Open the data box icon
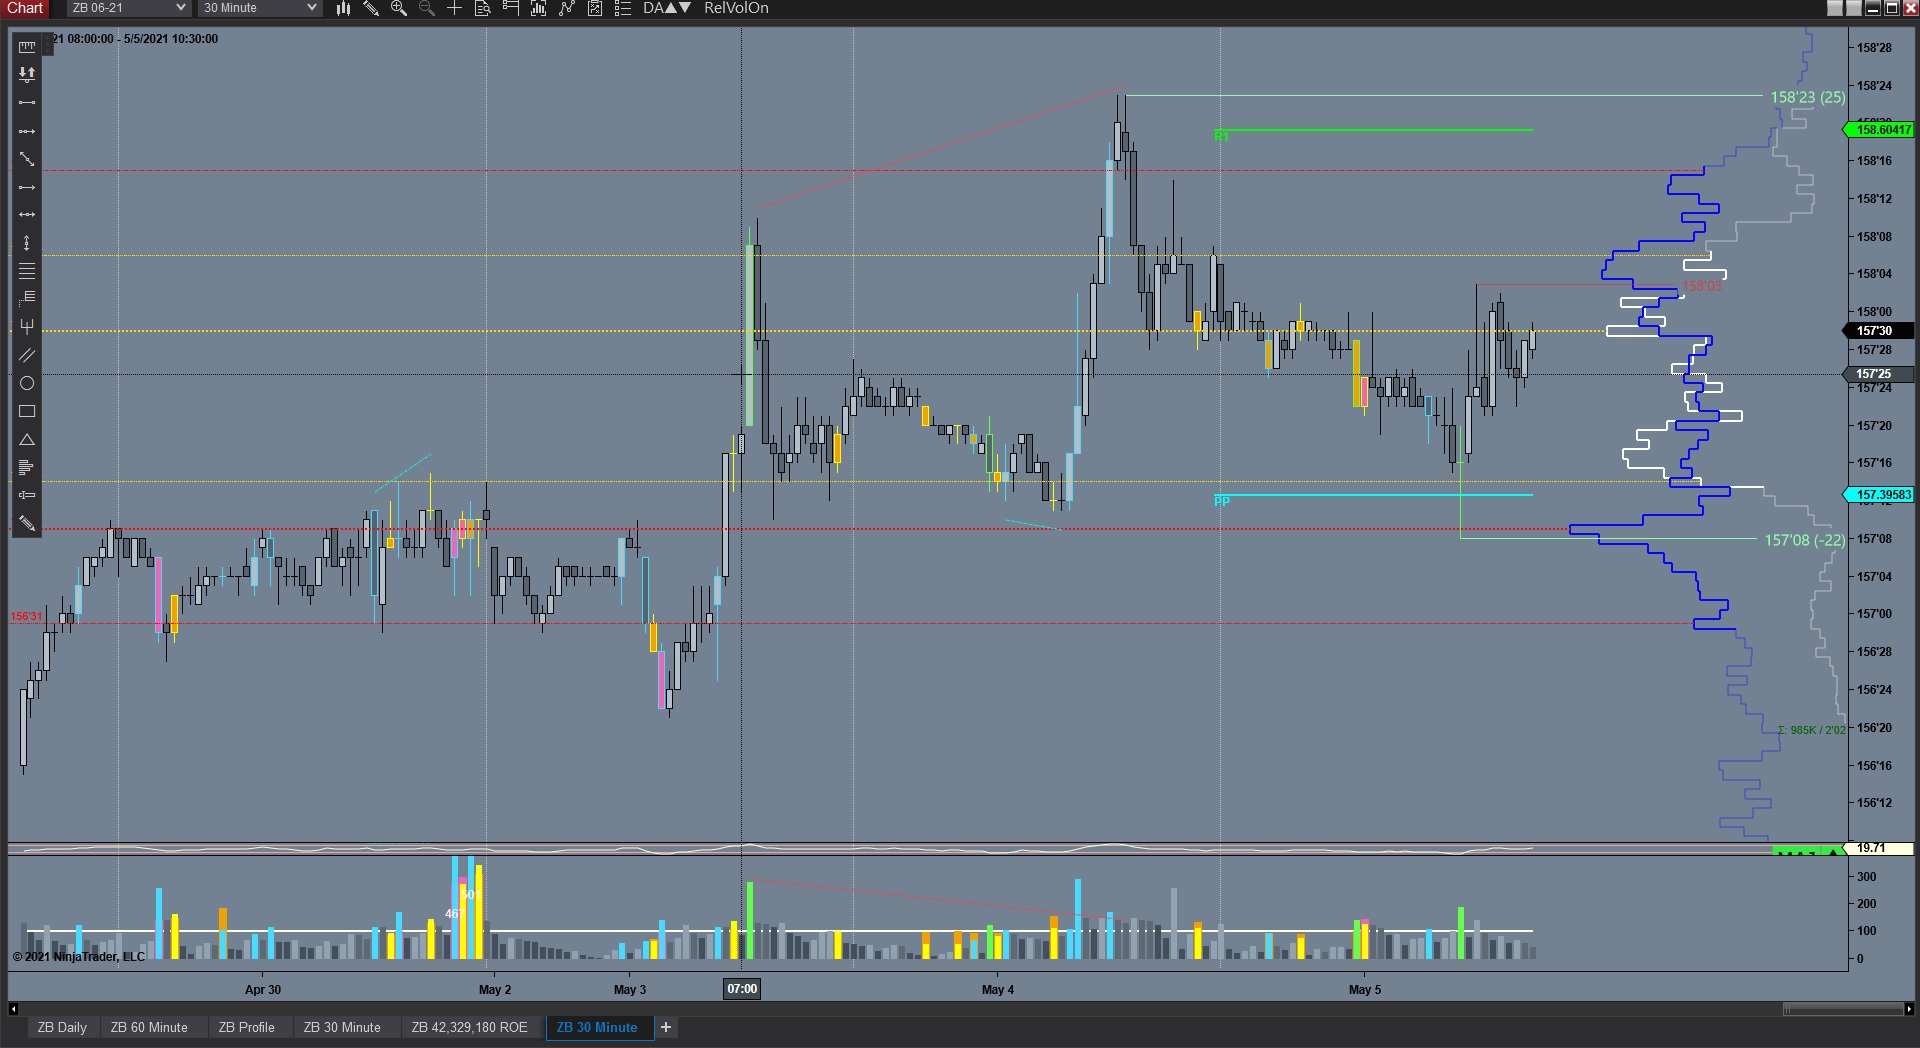Image resolution: width=1920 pixels, height=1048 pixels. tap(483, 8)
